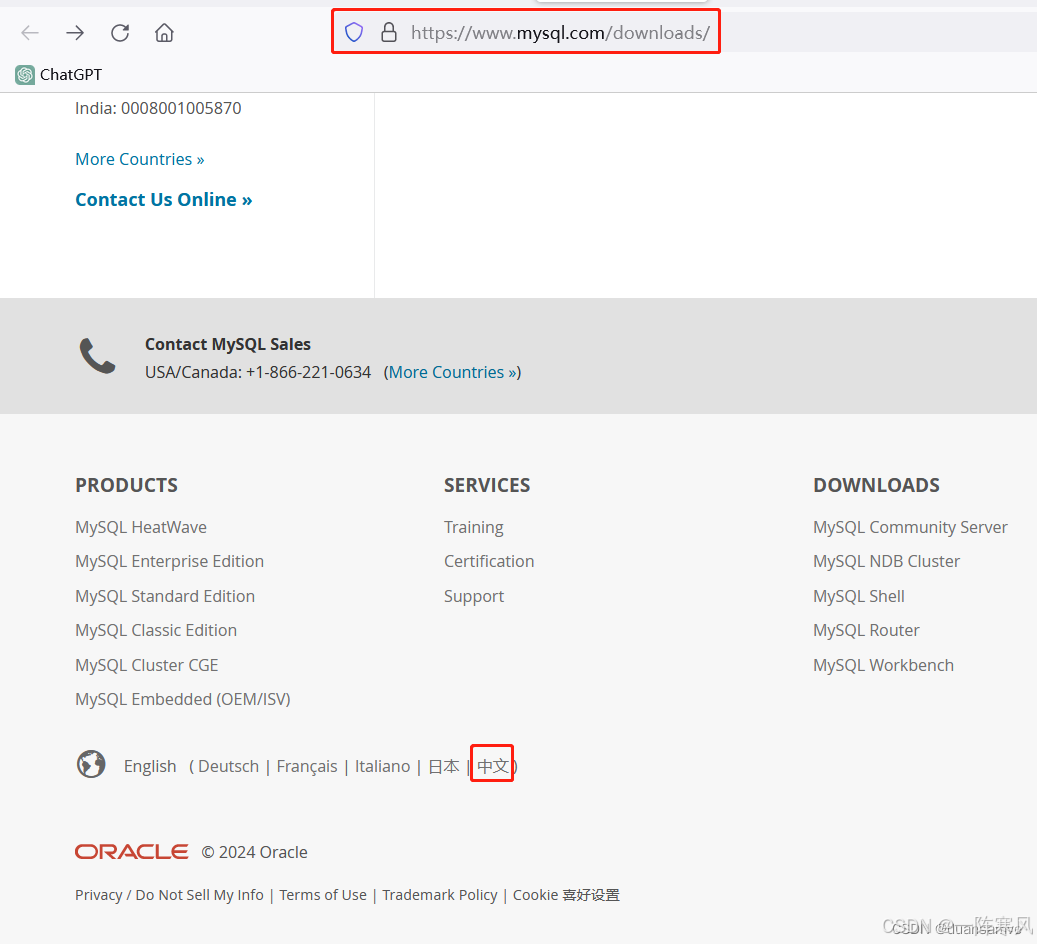
Task: Open the Support services link
Action: click(474, 596)
